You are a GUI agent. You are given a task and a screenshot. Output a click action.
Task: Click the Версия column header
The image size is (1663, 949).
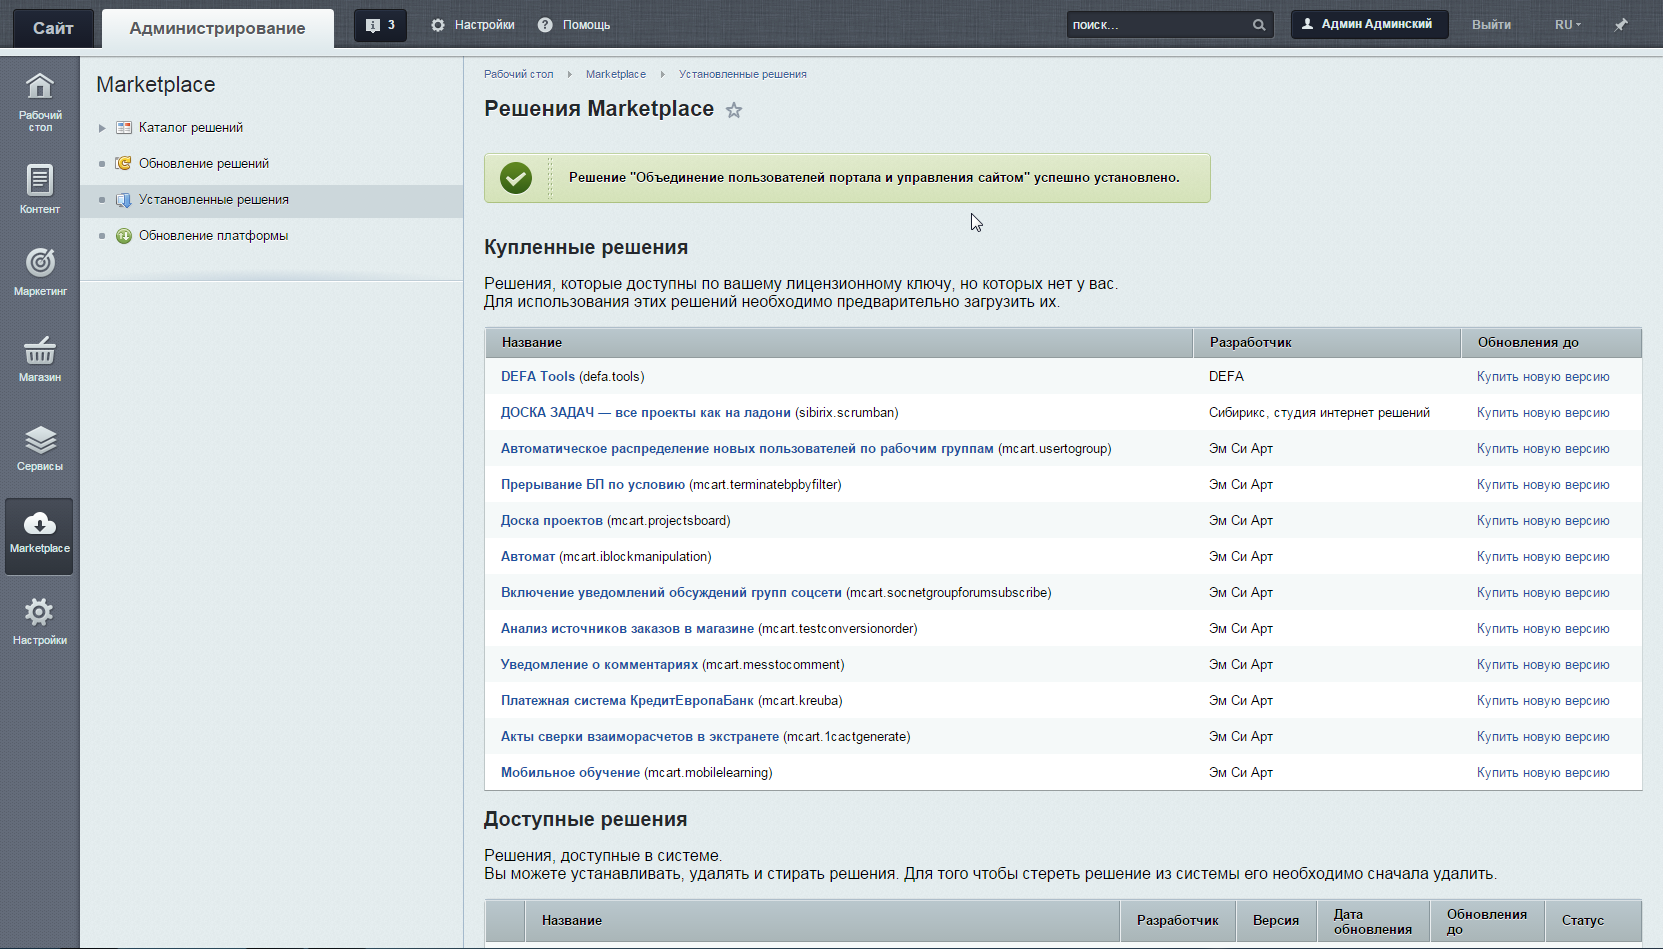[1276, 921]
